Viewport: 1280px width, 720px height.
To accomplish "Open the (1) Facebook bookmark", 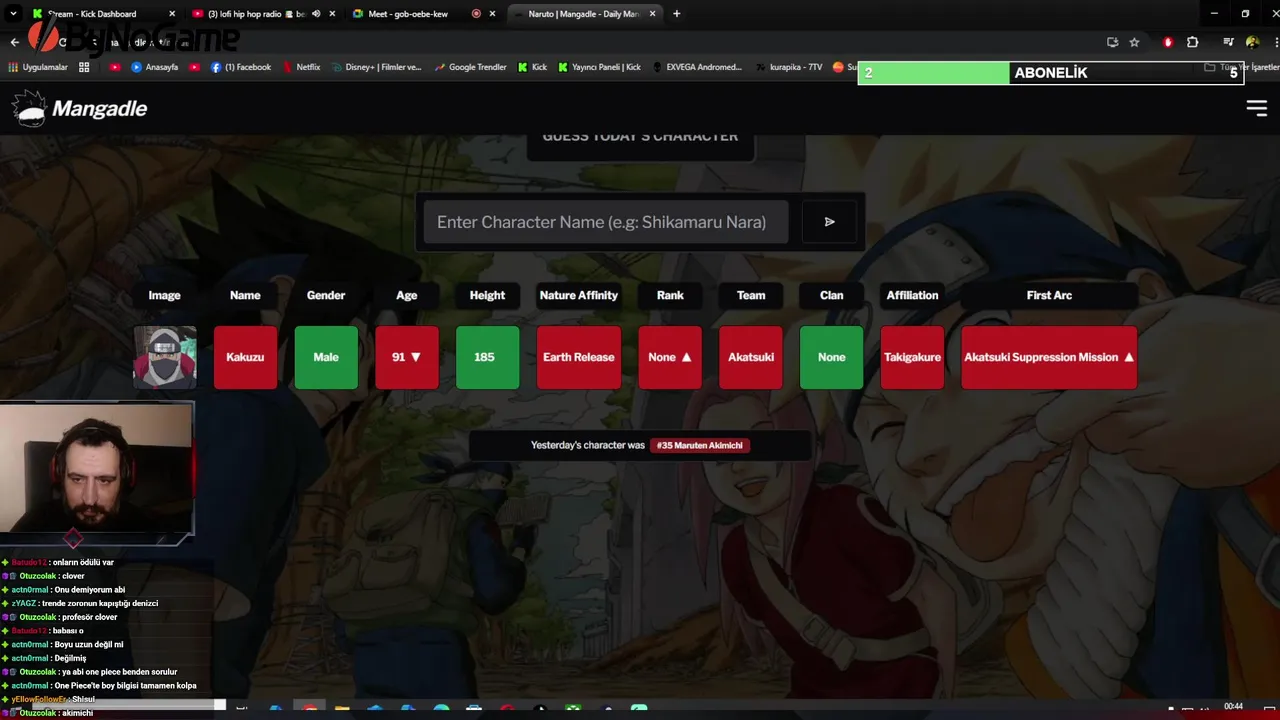I will (241, 67).
